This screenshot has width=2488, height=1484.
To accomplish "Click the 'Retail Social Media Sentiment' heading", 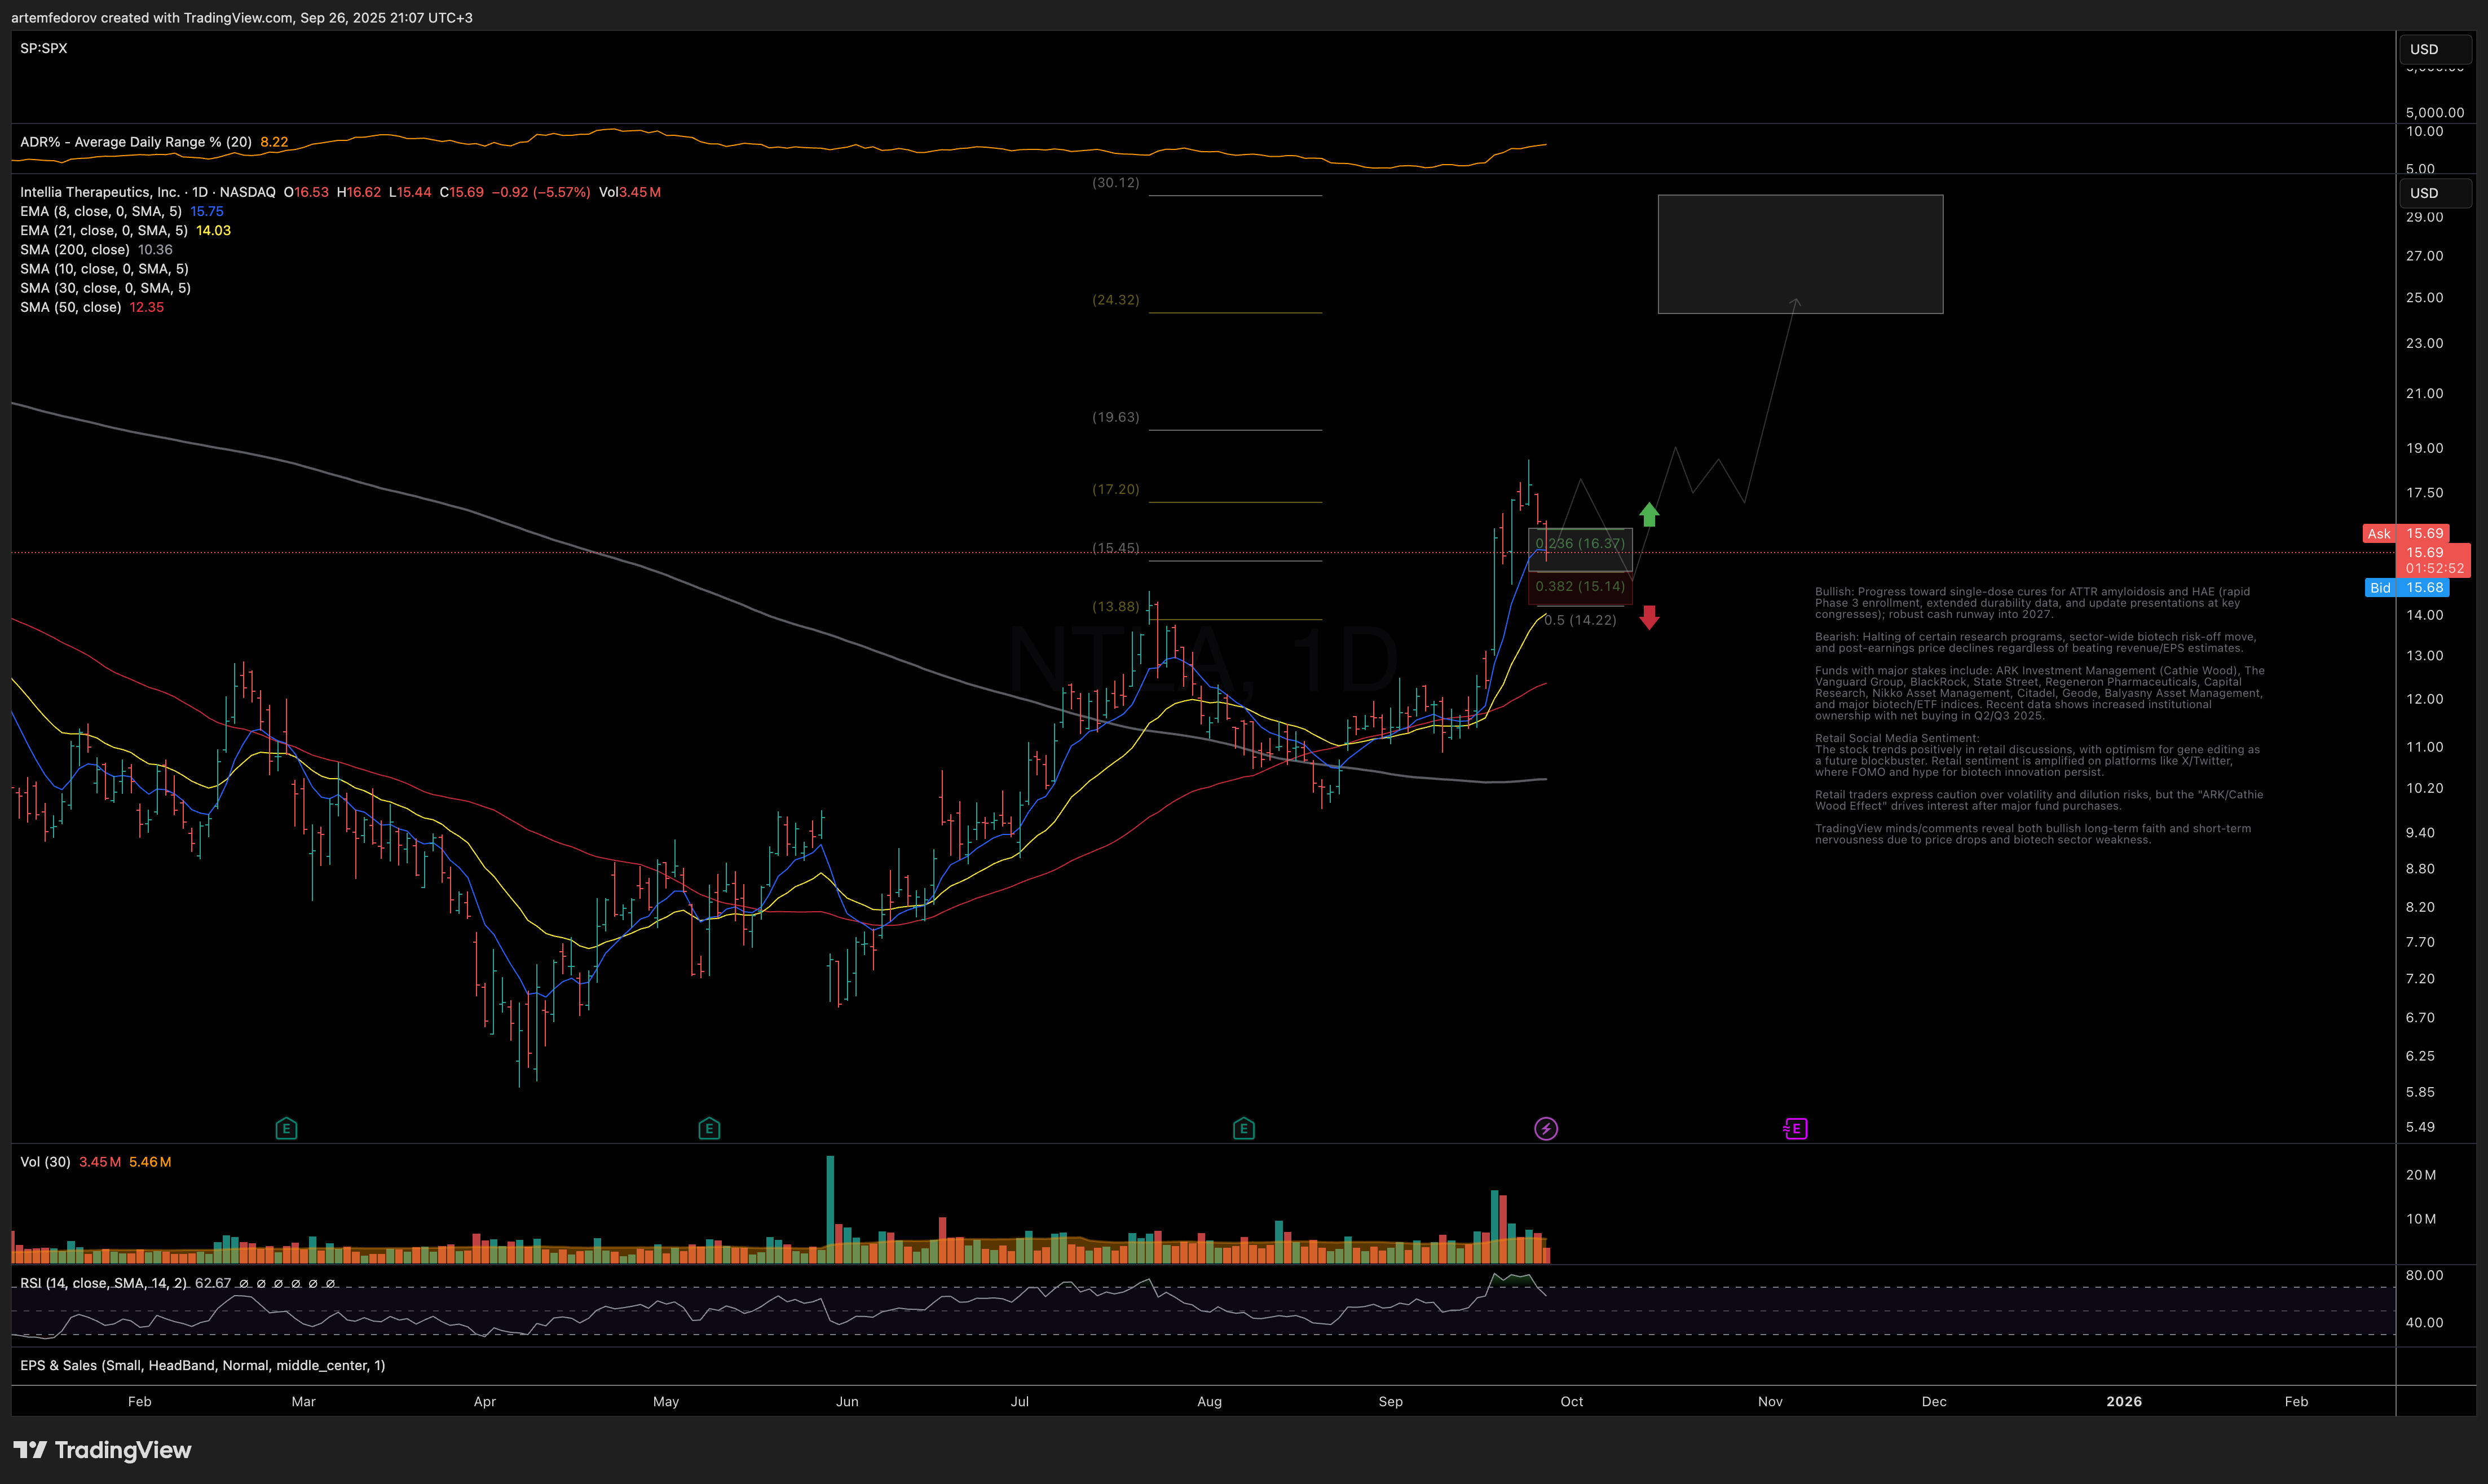I will [1897, 738].
